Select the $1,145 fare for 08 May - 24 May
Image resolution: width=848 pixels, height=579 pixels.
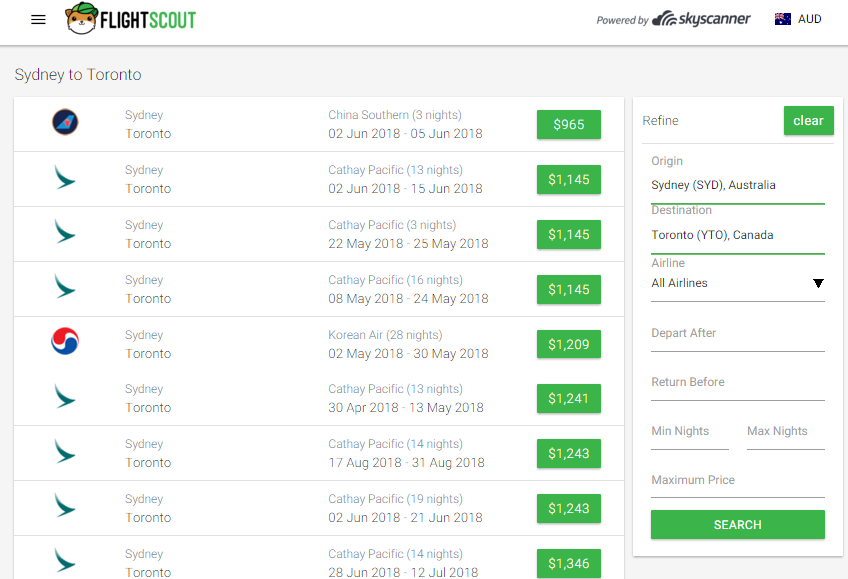(568, 290)
